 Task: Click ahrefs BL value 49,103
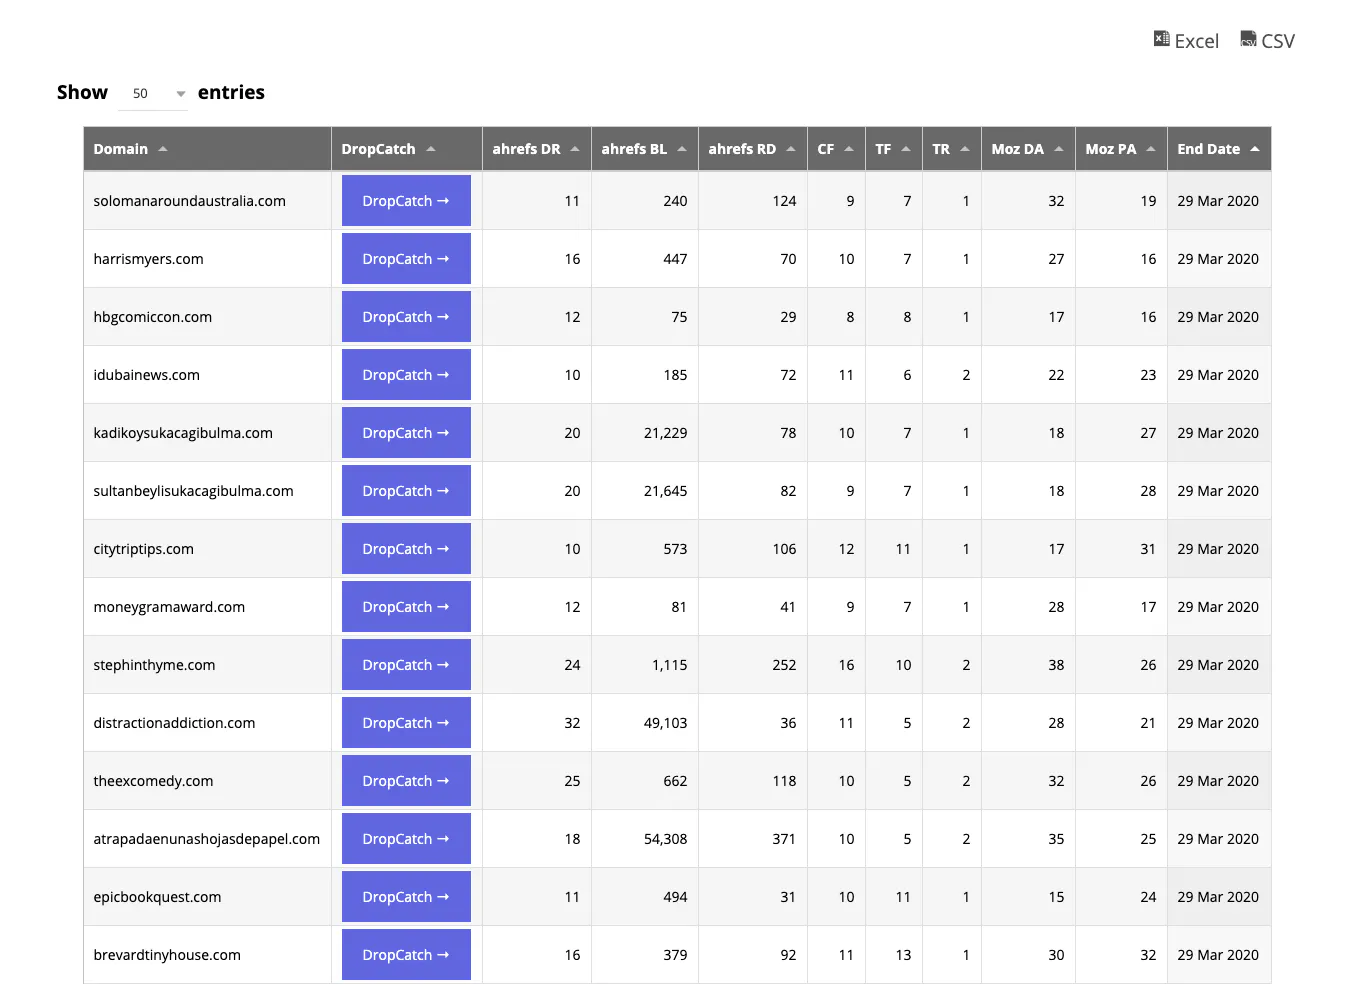[666, 723]
